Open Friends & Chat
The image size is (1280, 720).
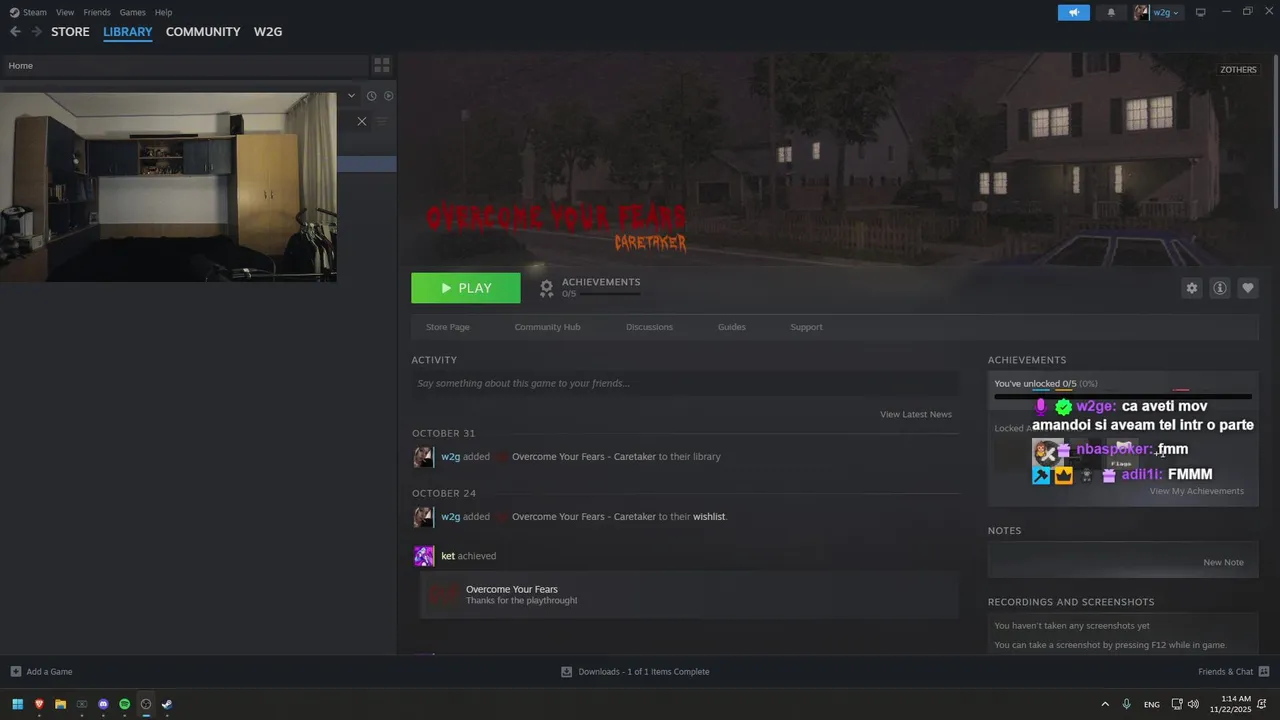click(1233, 672)
